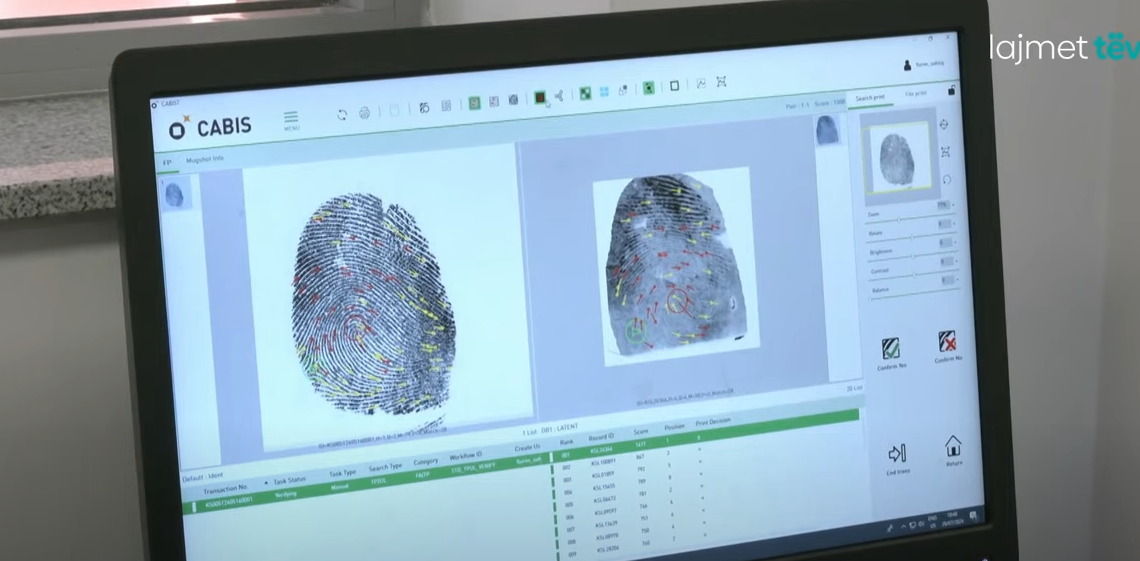The width and height of the screenshot is (1140, 561).
Task: Switch to the File print tab
Action: [x=915, y=94]
